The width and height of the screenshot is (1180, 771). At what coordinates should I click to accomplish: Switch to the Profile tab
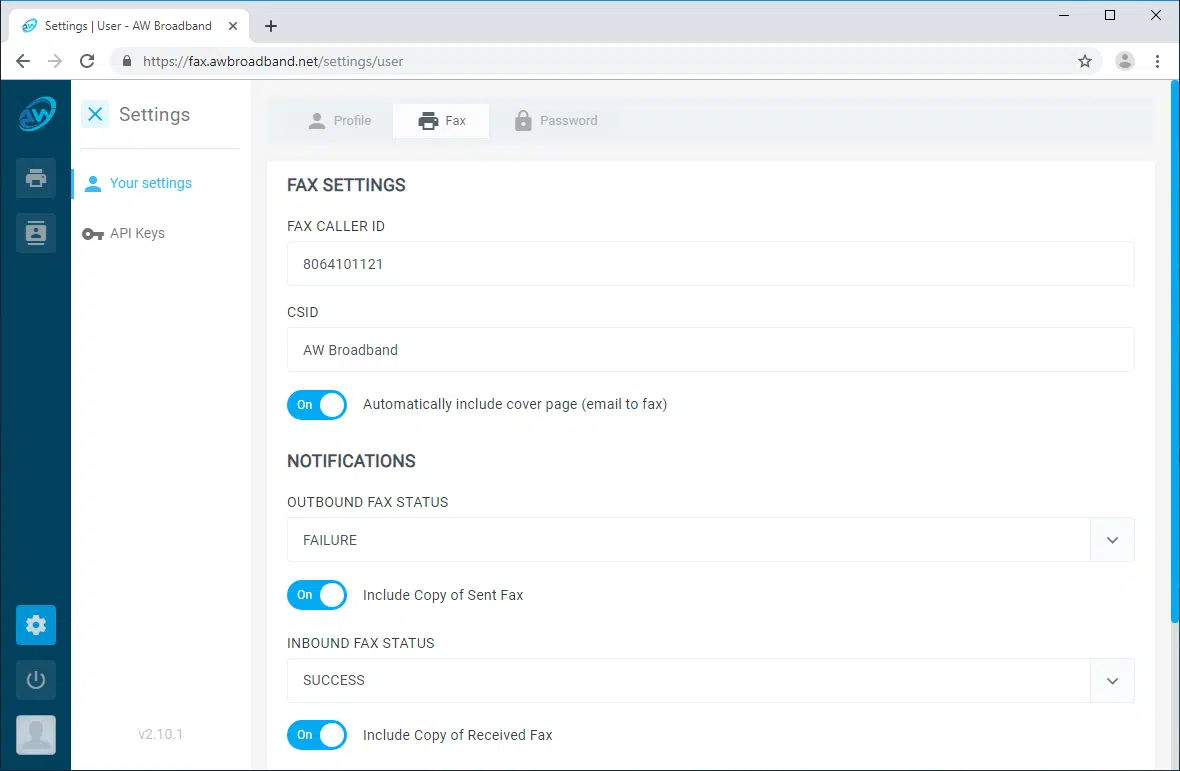[340, 120]
